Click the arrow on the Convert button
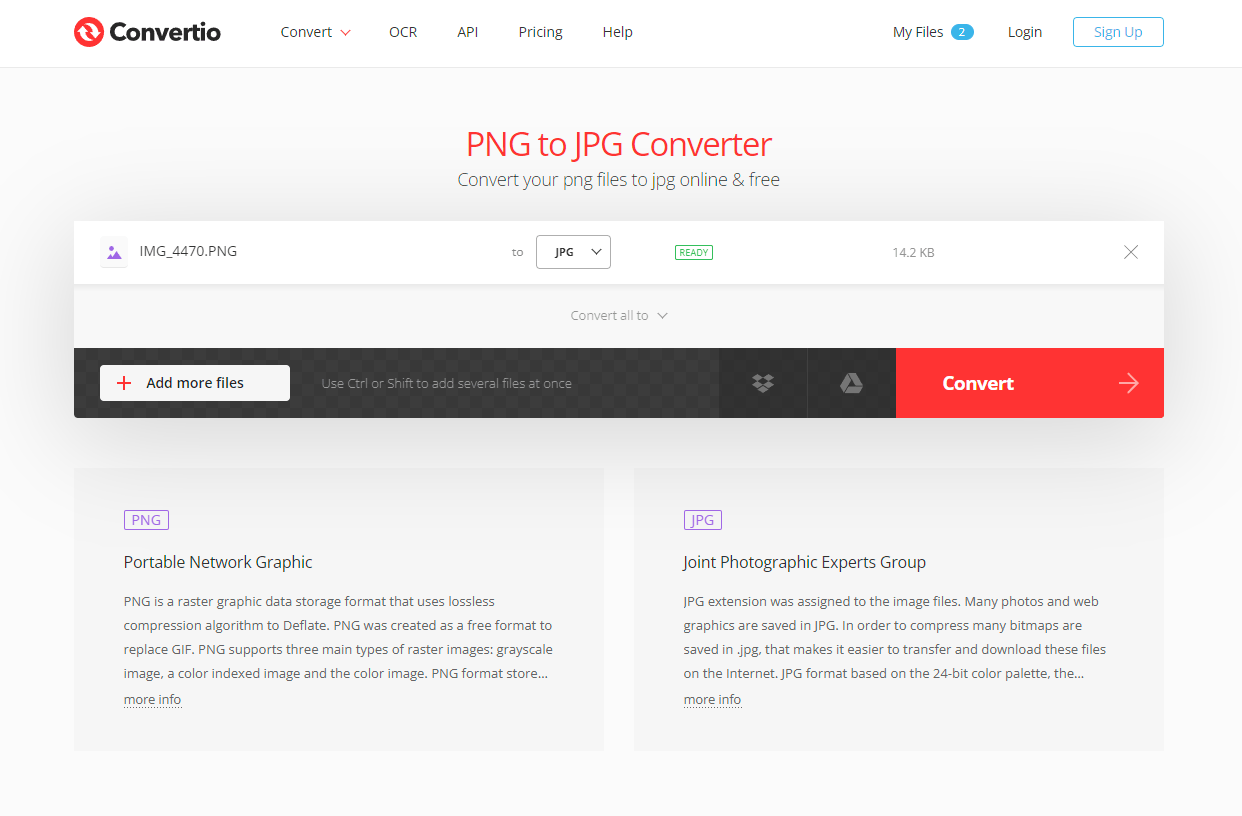This screenshot has width=1242, height=816. click(x=1129, y=383)
